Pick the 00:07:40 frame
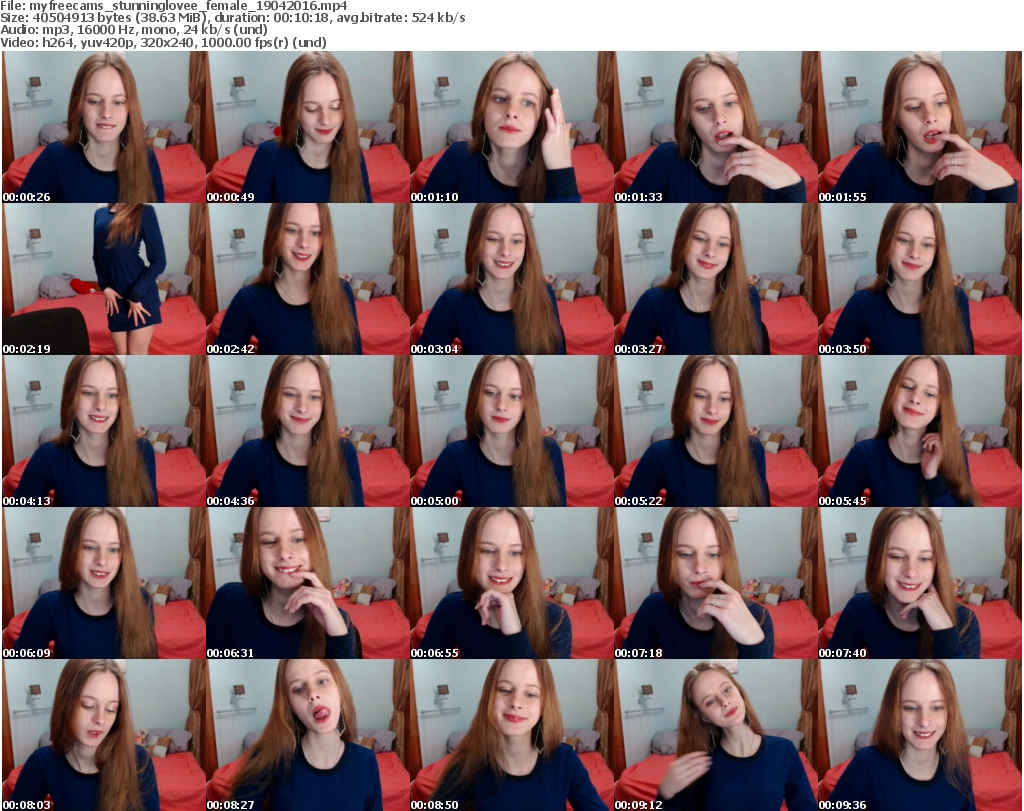Viewport: 1024px width, 811px height. [920, 584]
